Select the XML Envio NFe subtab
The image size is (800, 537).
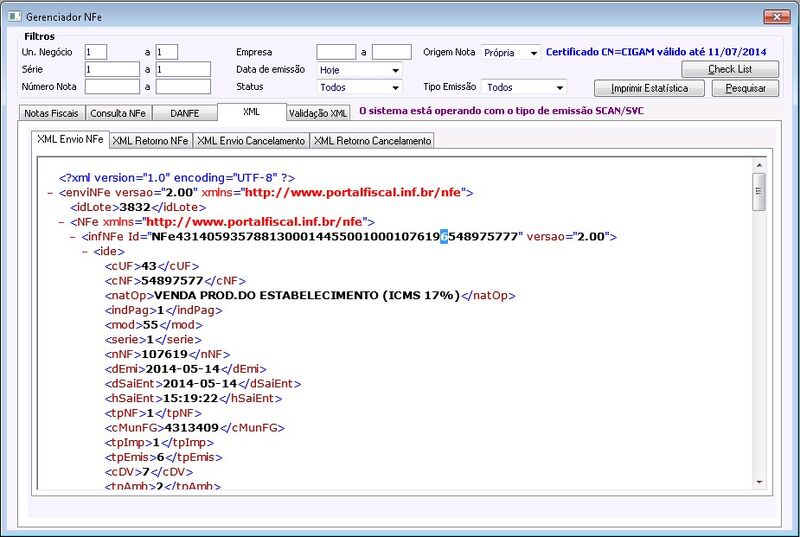pos(70,139)
